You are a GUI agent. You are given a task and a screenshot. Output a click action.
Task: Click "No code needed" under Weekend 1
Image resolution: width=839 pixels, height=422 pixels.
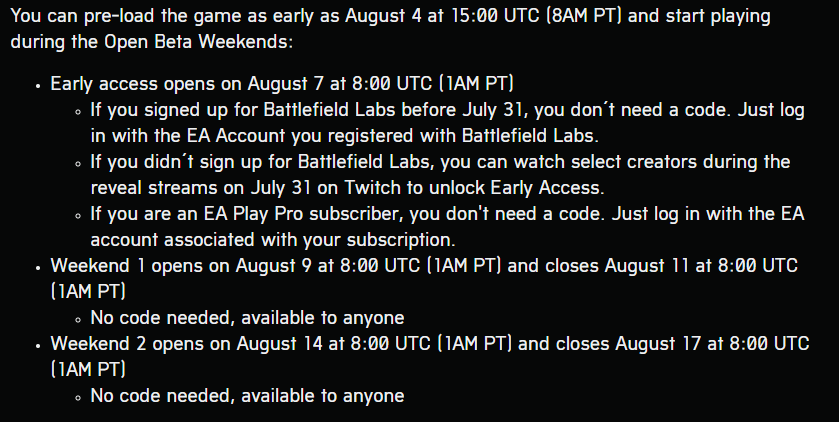coord(163,318)
